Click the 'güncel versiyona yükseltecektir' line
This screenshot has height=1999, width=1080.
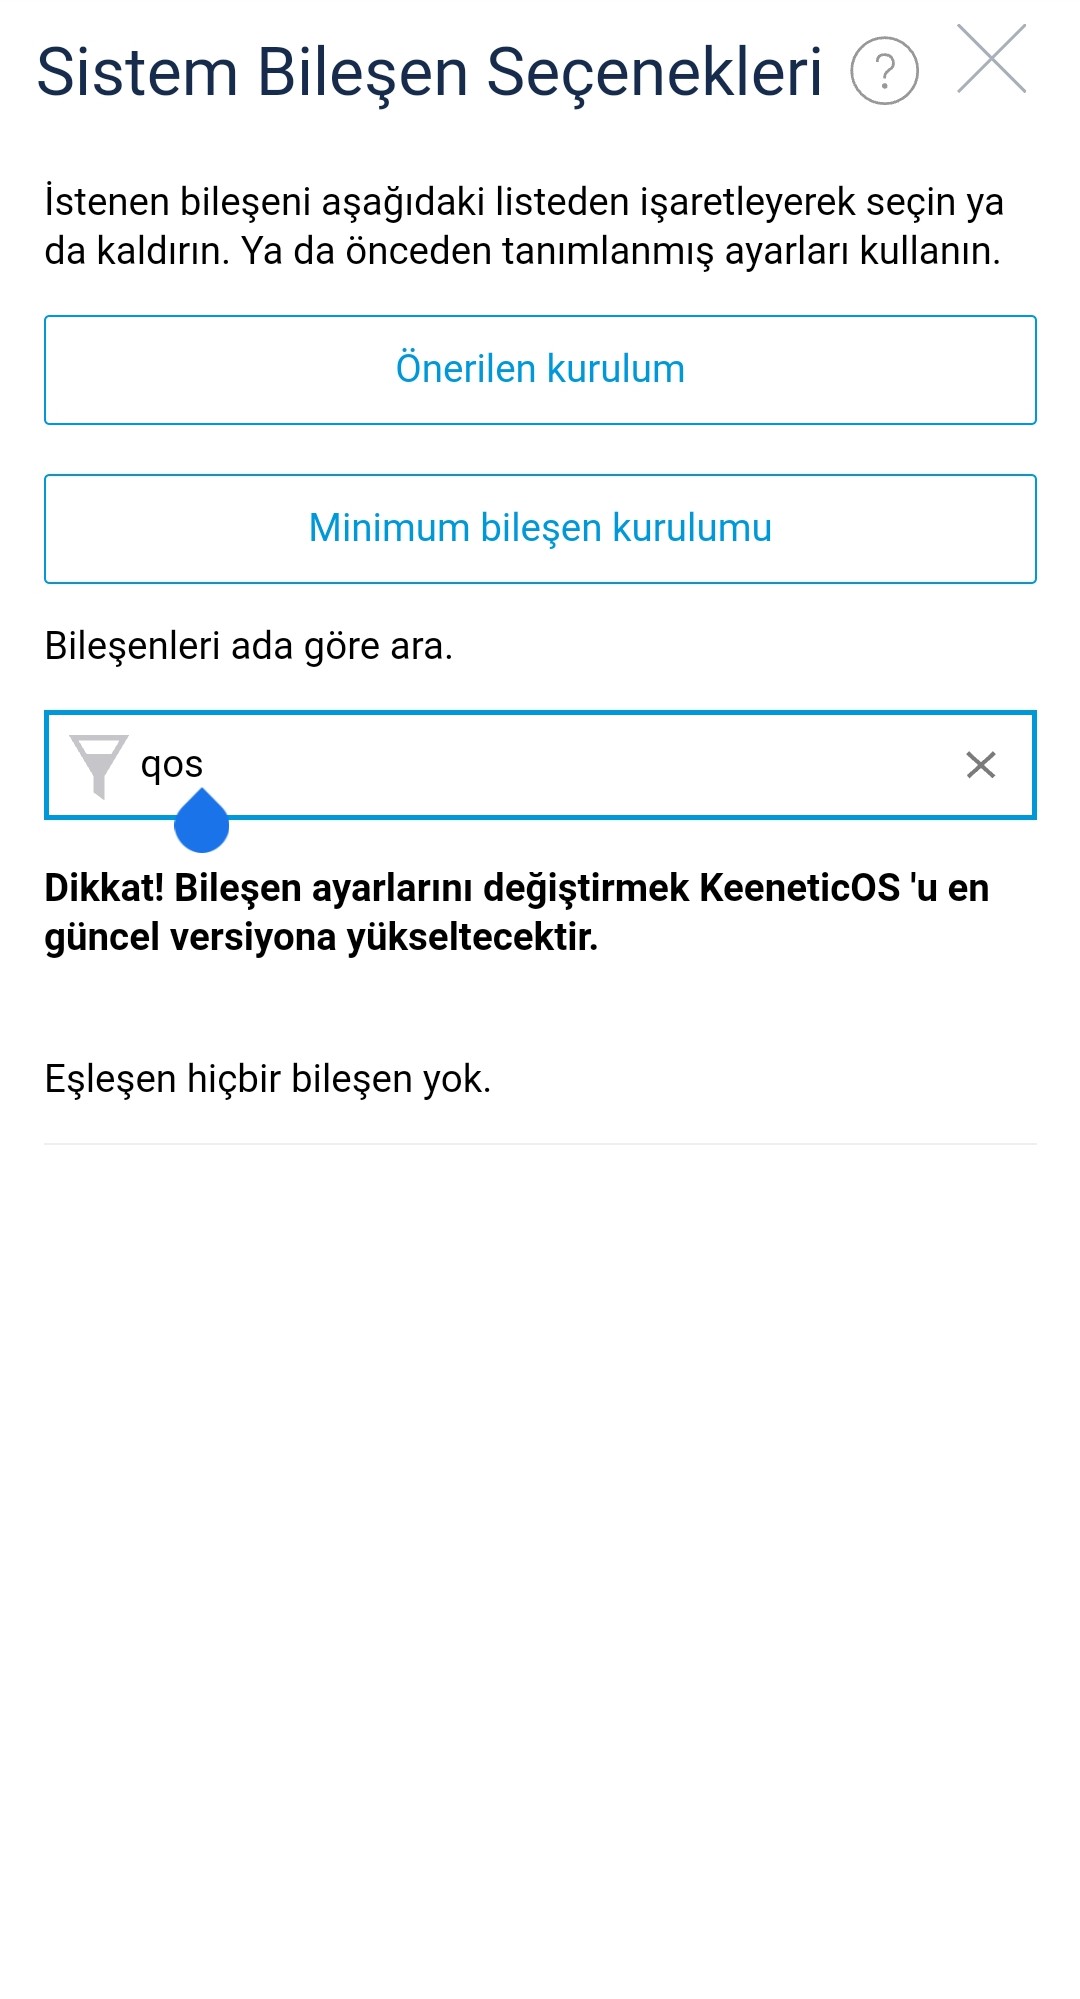tap(321, 938)
